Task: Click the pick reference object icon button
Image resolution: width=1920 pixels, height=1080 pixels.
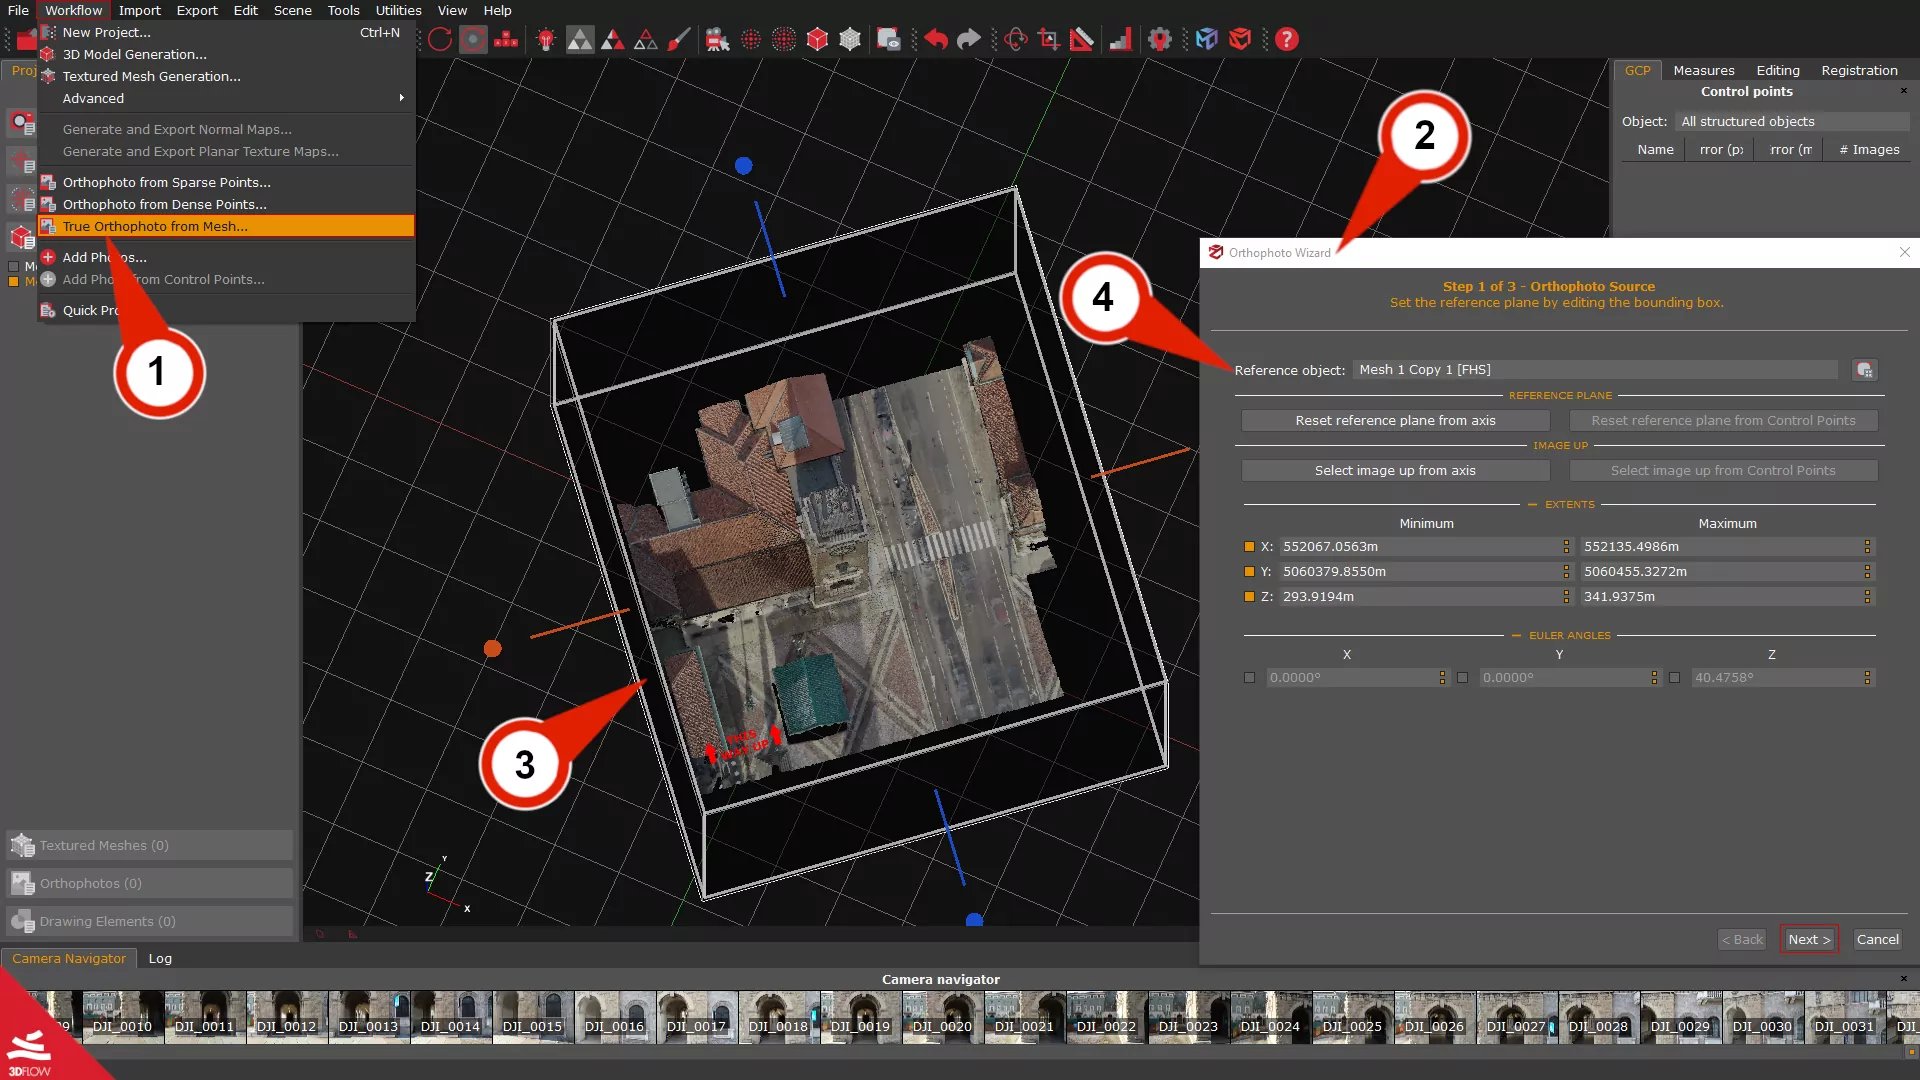Action: [1864, 370]
